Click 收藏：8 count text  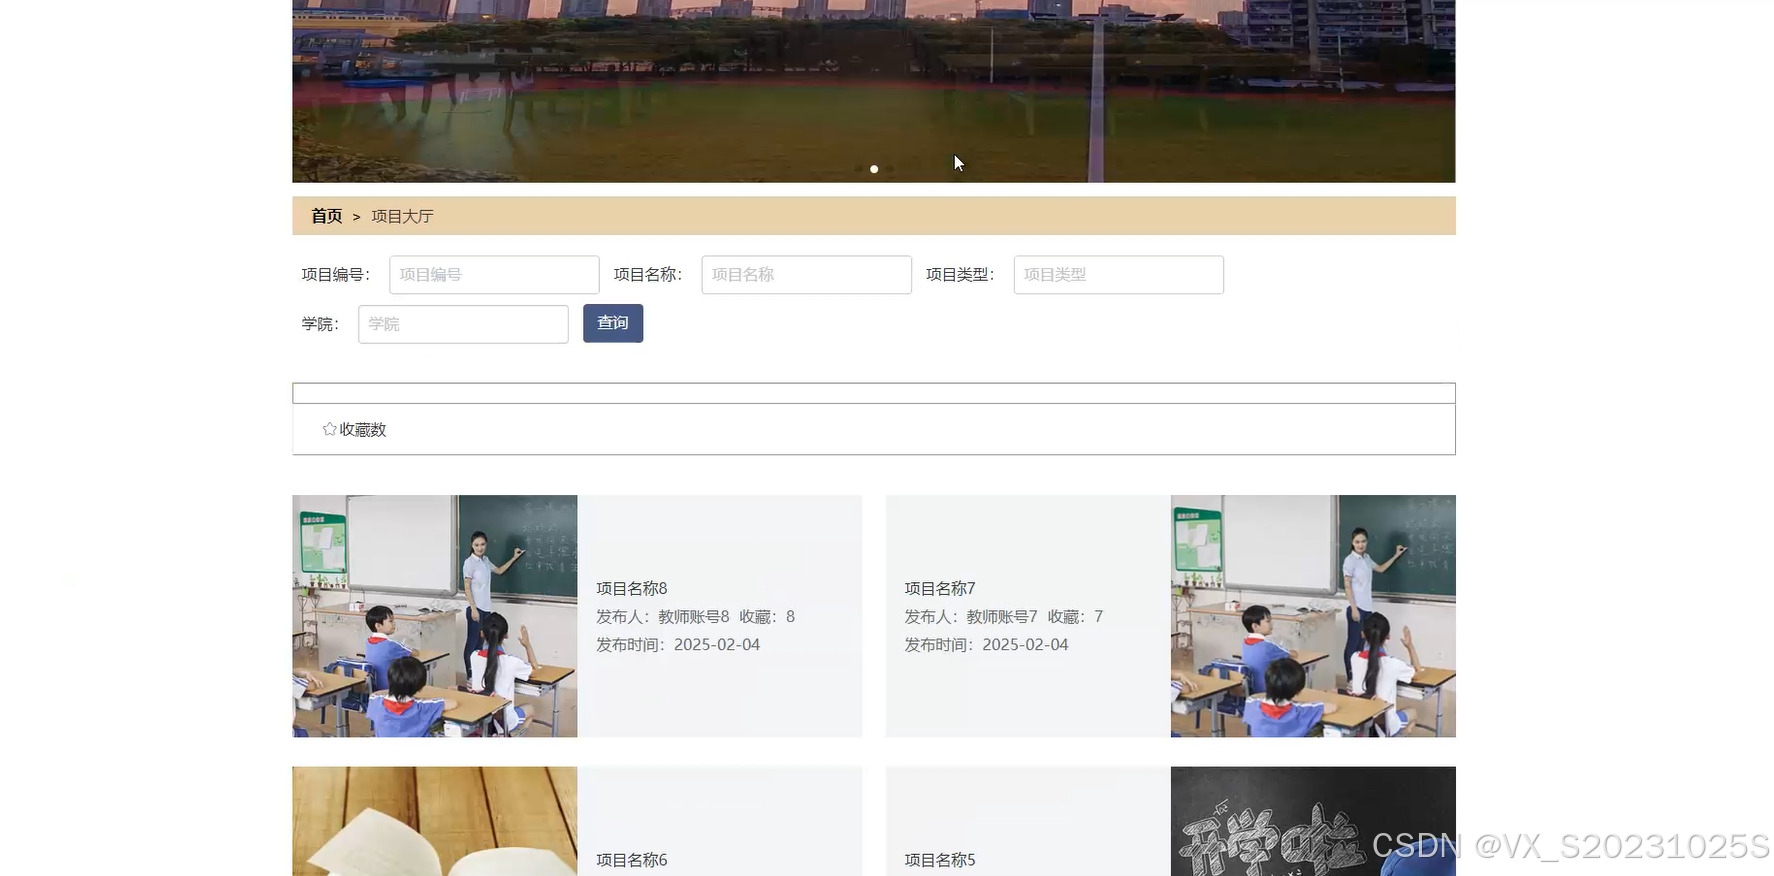point(767,616)
